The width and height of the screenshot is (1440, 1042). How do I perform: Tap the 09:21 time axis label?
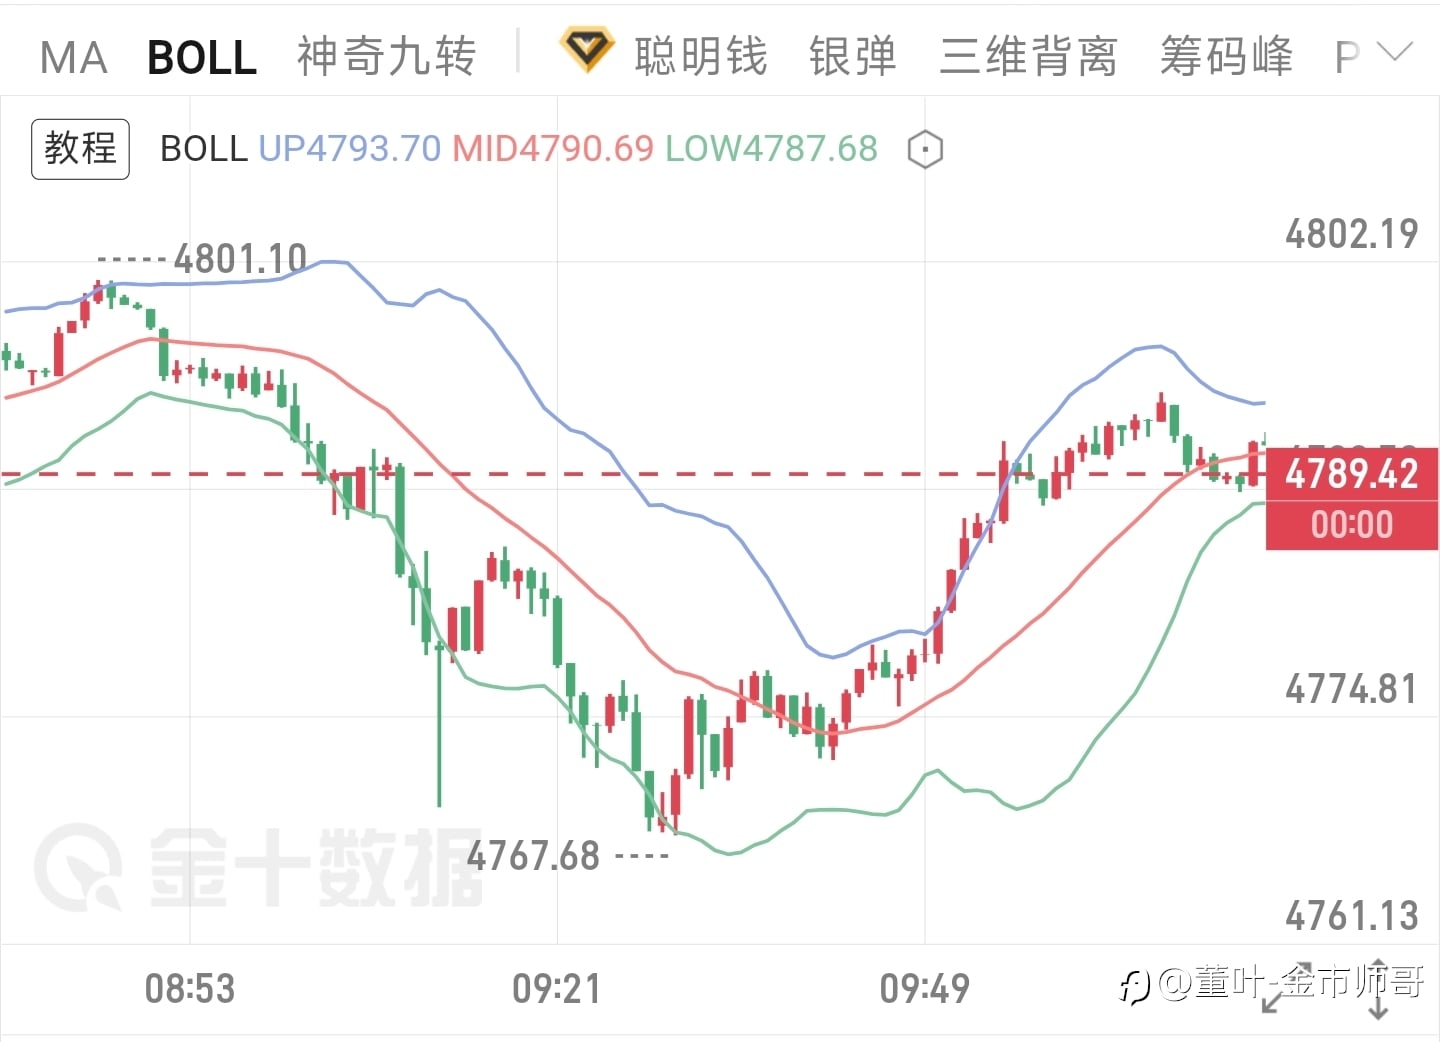tap(556, 989)
